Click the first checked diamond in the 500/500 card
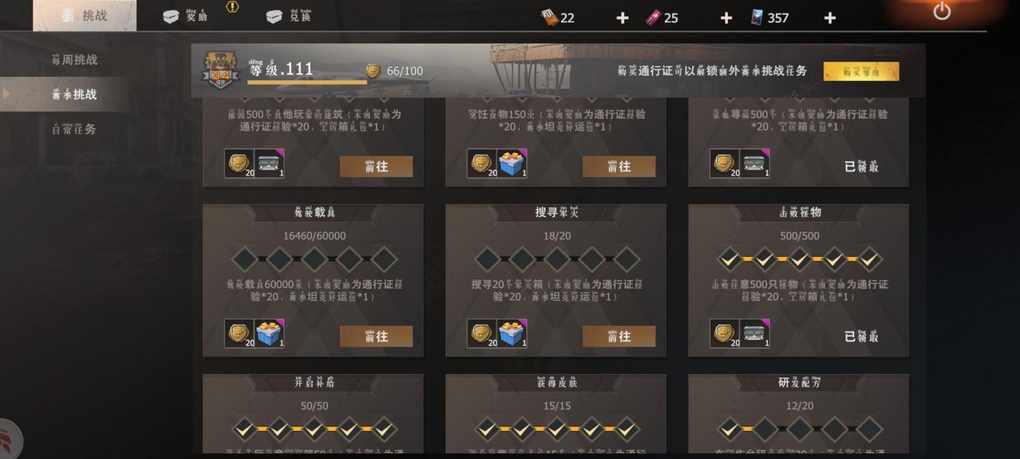This screenshot has height=459, width=1020. coord(730,259)
